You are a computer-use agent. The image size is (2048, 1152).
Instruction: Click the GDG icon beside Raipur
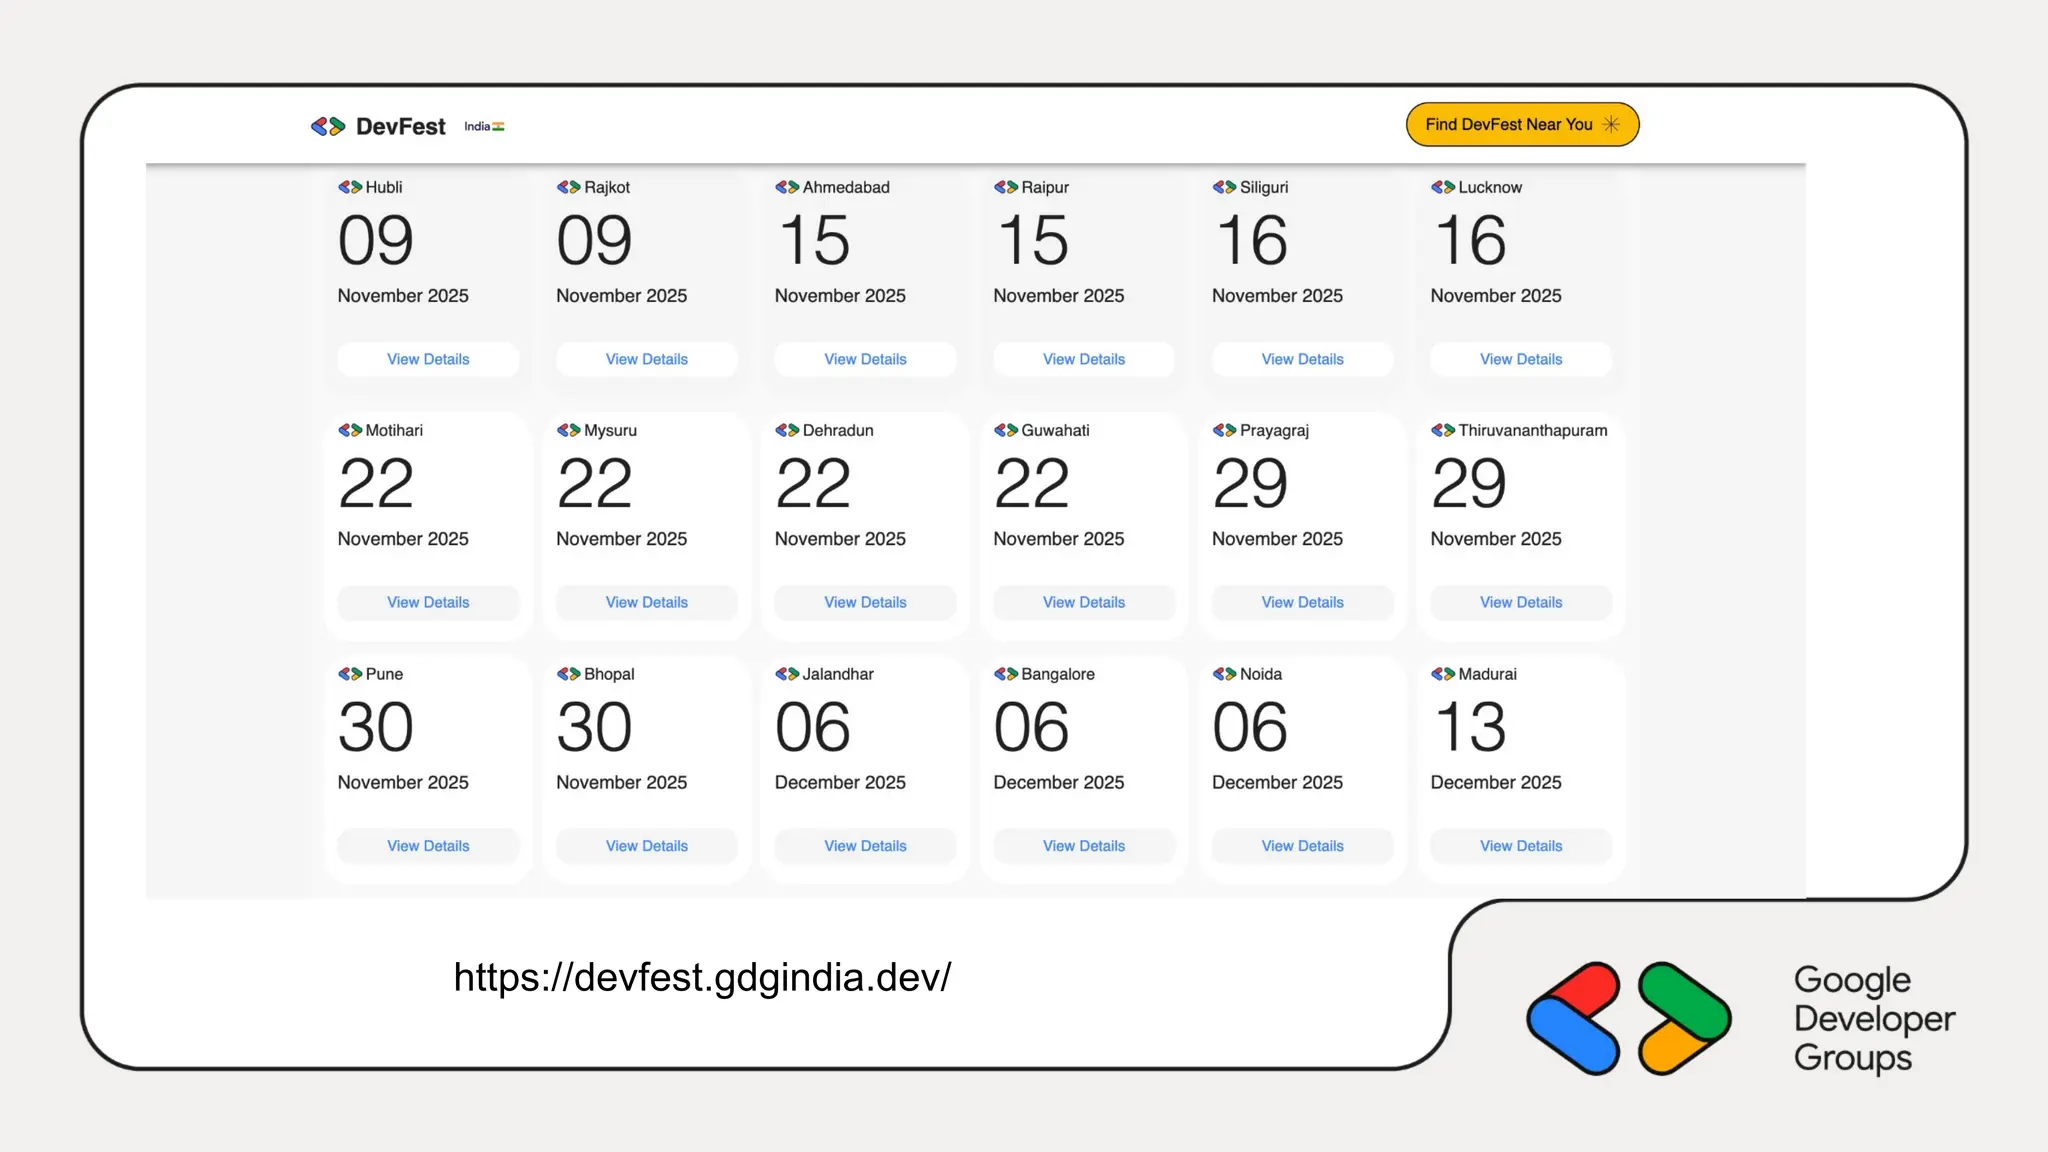pos(1006,187)
